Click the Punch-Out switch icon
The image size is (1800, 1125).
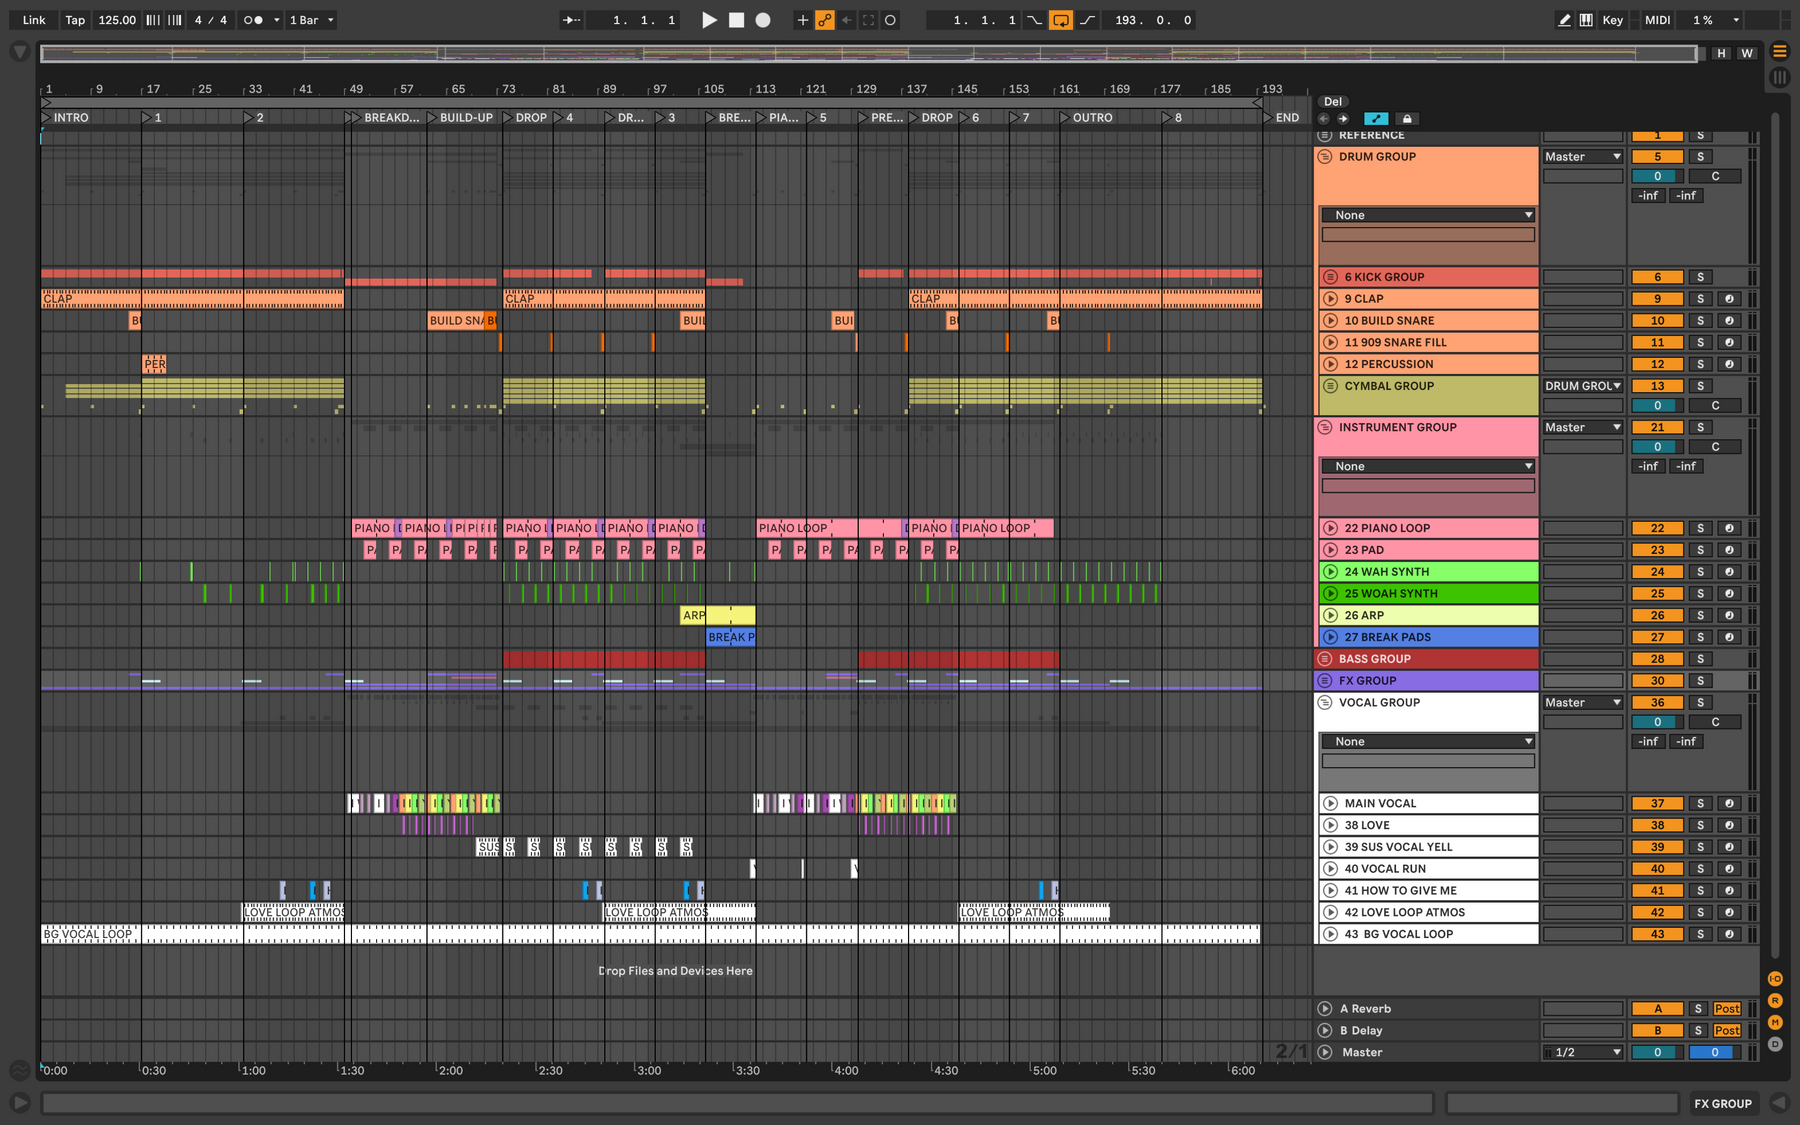1087,20
